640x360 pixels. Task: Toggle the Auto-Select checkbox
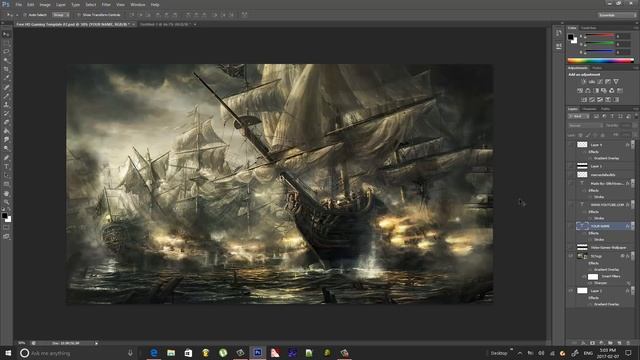tap(25, 15)
